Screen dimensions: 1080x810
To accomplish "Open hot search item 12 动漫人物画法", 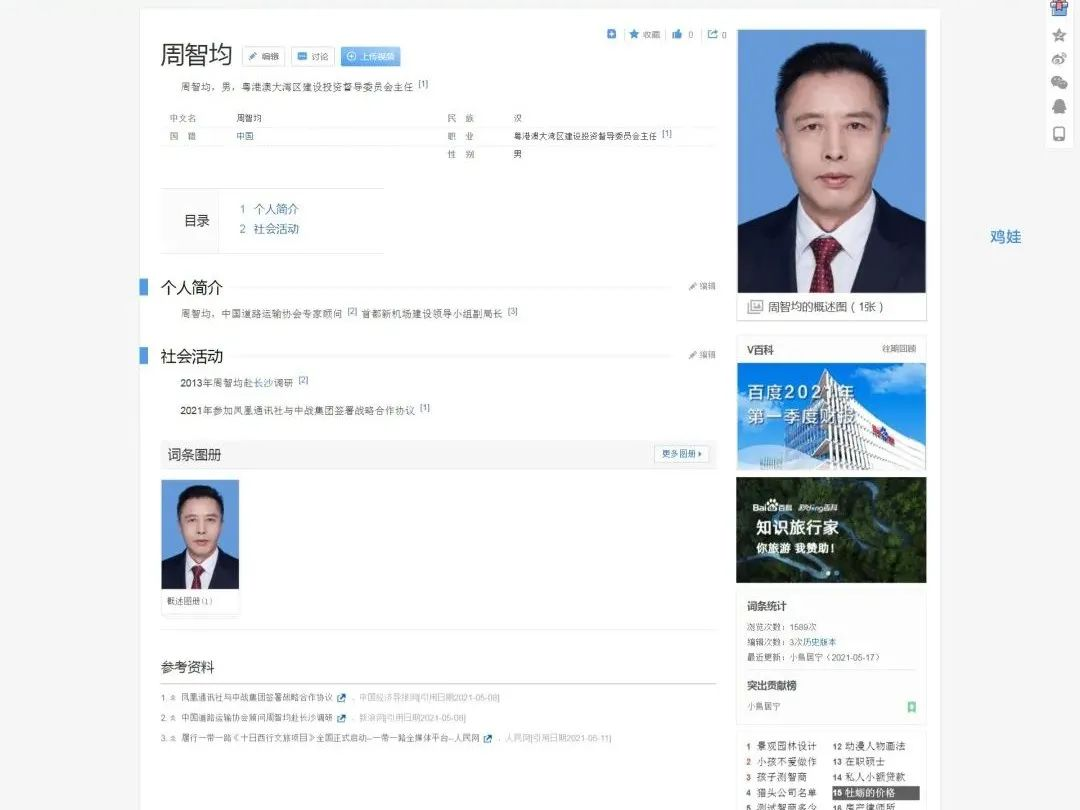I will click(875, 746).
